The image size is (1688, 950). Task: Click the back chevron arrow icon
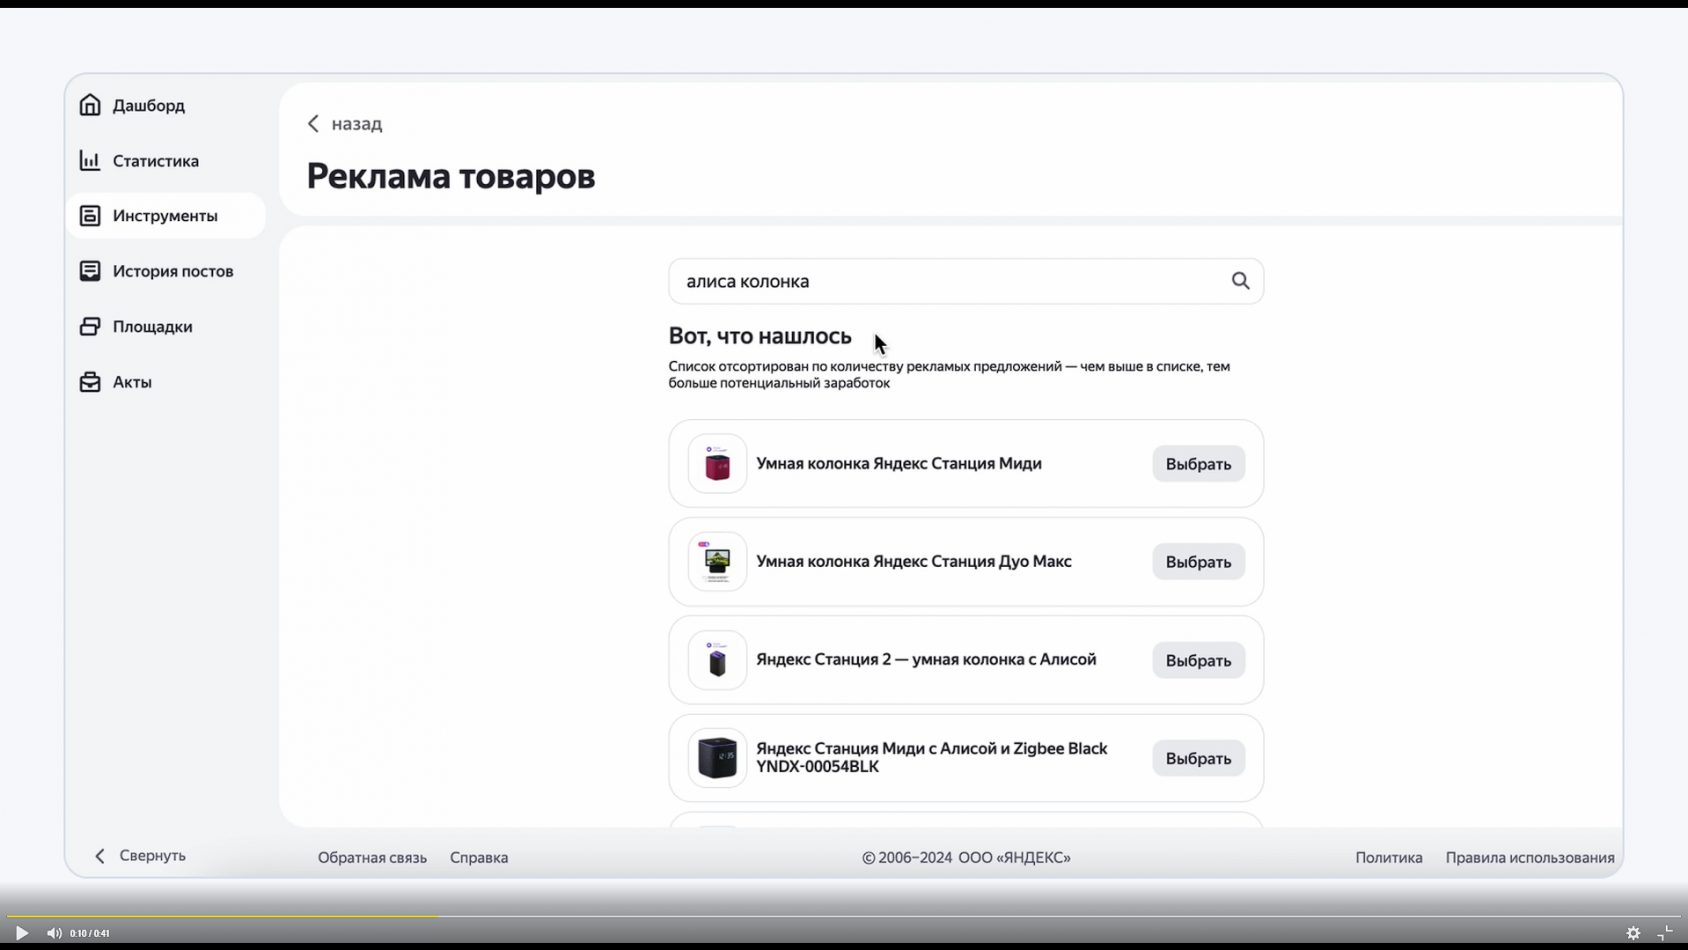point(313,123)
